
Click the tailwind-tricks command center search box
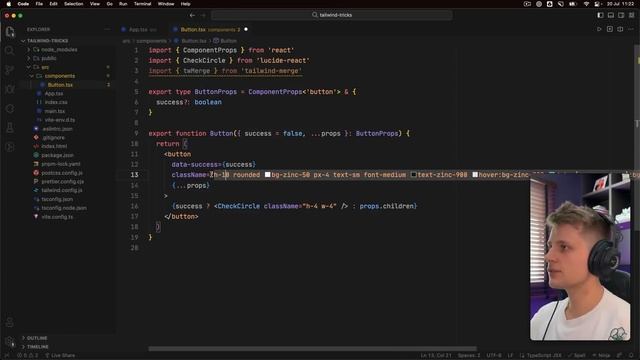[332, 15]
